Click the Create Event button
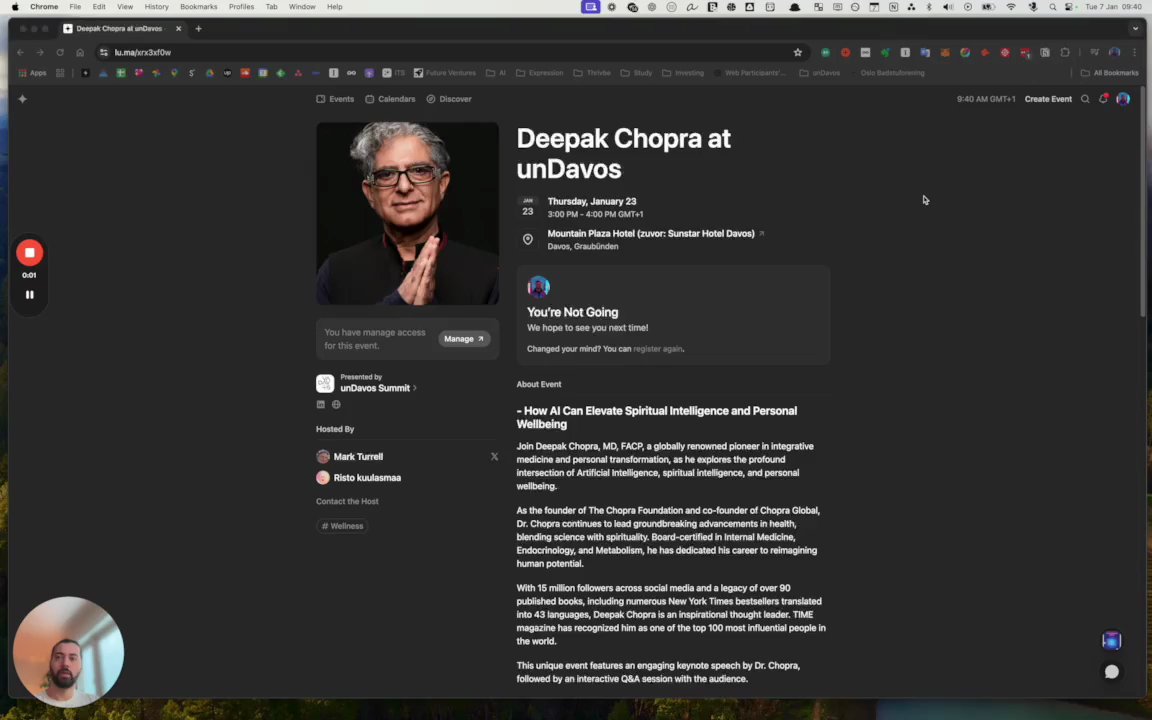 click(x=1048, y=99)
